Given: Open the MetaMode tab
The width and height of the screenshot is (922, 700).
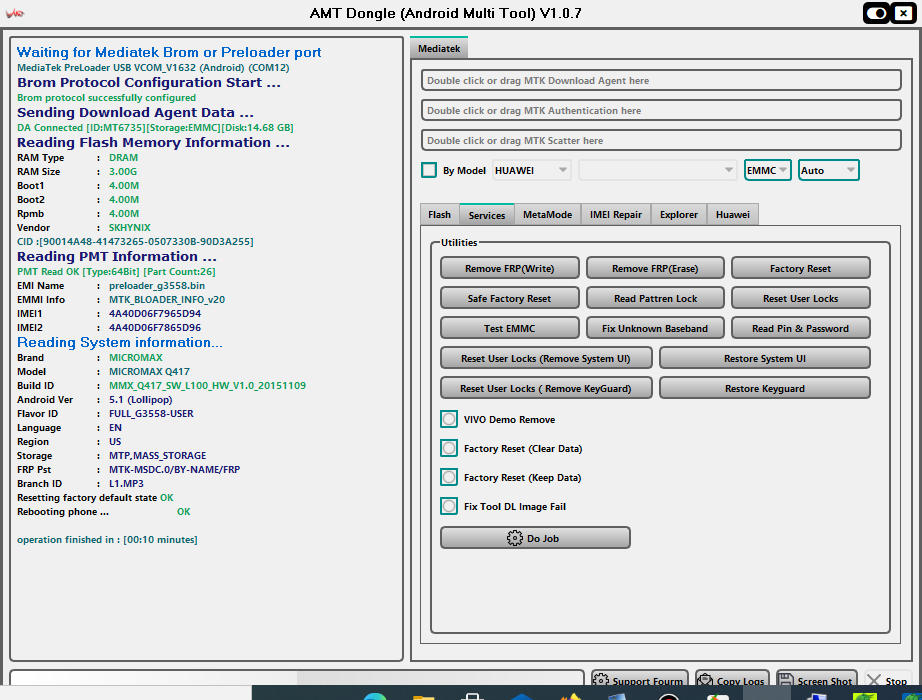Looking at the screenshot, I should (547, 215).
